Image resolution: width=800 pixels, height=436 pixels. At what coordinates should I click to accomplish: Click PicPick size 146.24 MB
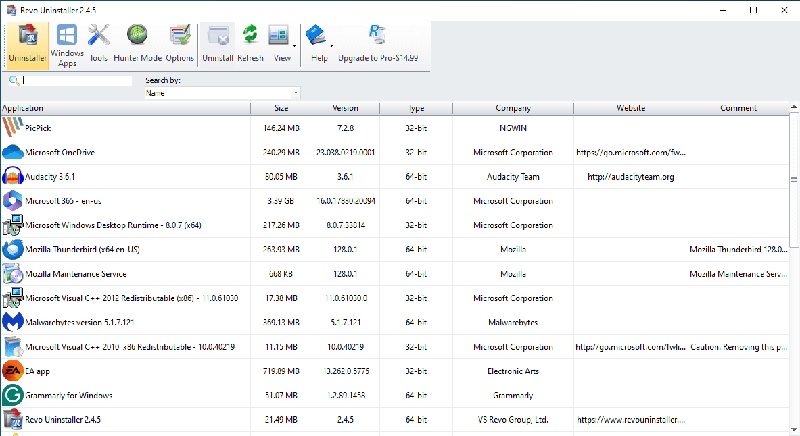point(281,128)
